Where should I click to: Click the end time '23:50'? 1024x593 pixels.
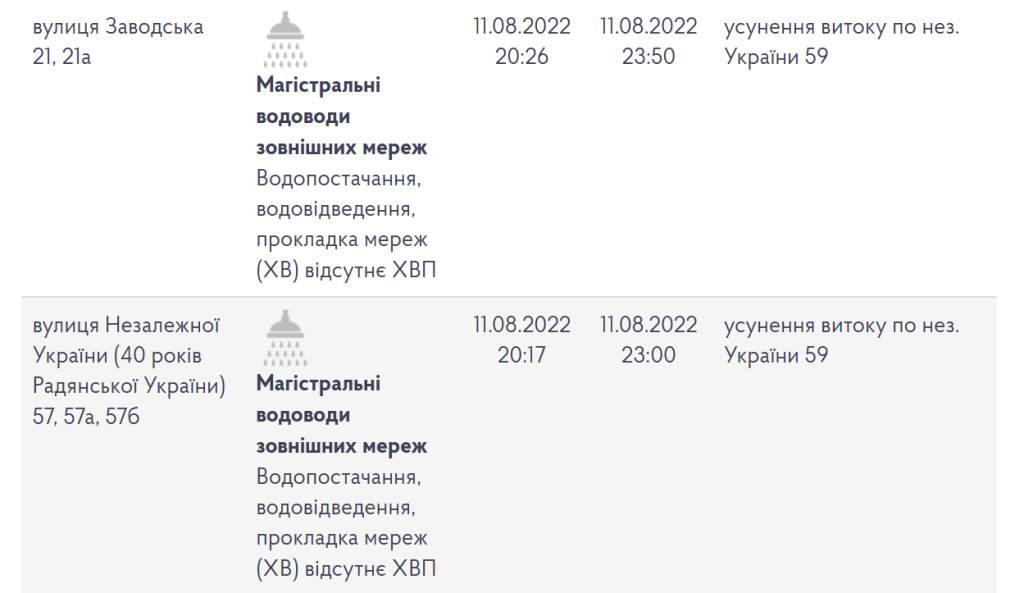pos(648,57)
